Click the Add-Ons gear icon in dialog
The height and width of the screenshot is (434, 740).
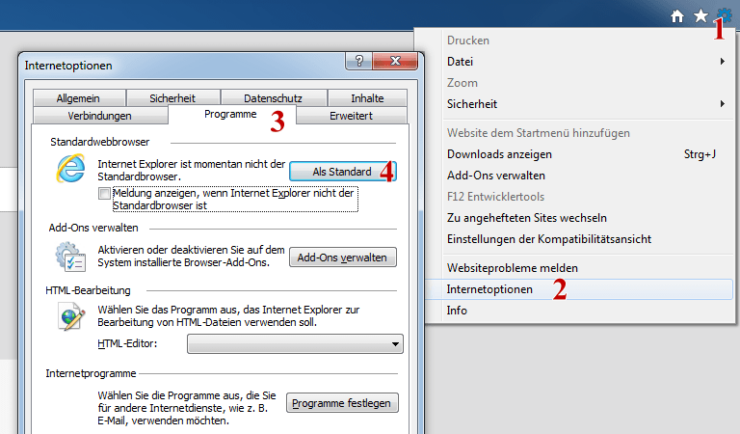click(x=71, y=257)
